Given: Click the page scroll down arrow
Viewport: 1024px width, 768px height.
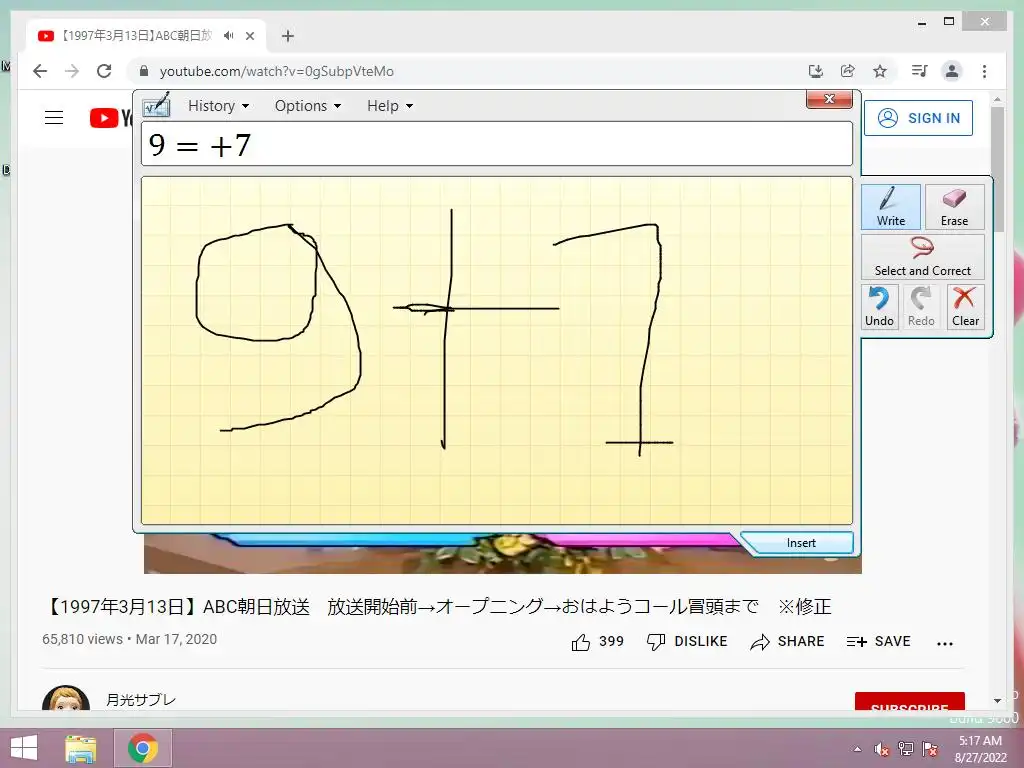Looking at the screenshot, I should tap(997, 701).
